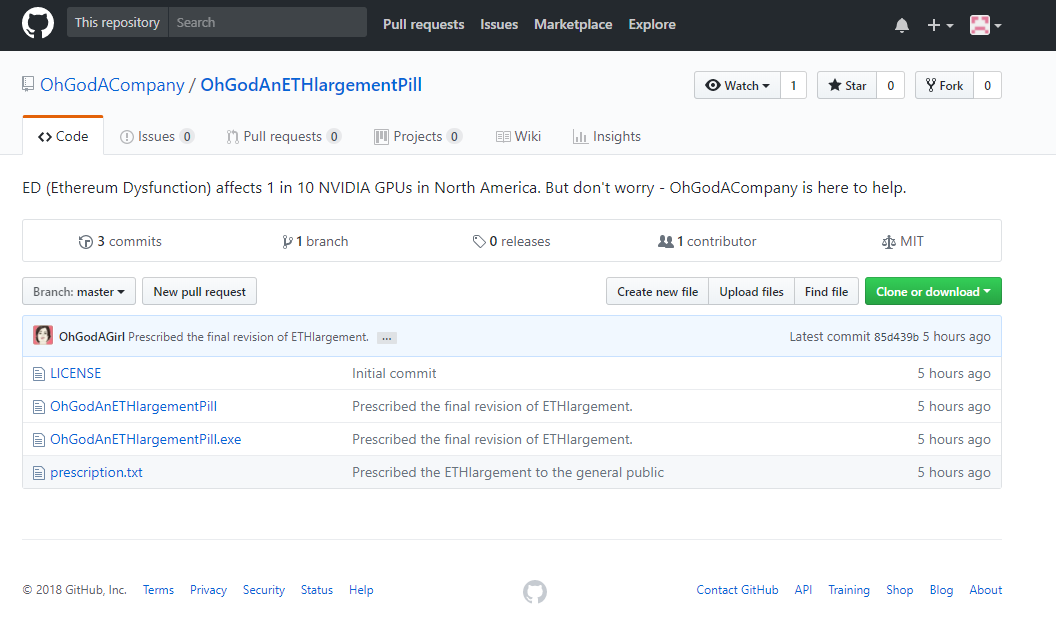
Task: Click Create new file
Action: coord(657,292)
